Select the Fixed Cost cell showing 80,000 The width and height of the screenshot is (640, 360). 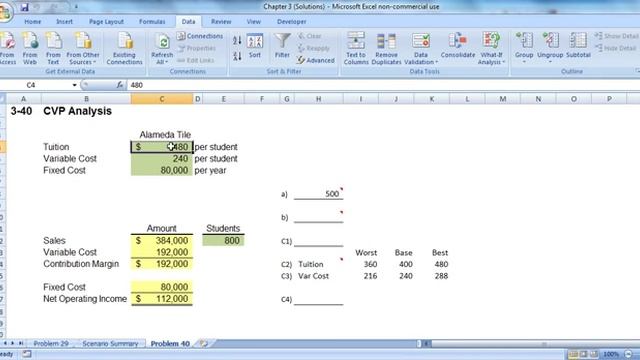point(162,171)
